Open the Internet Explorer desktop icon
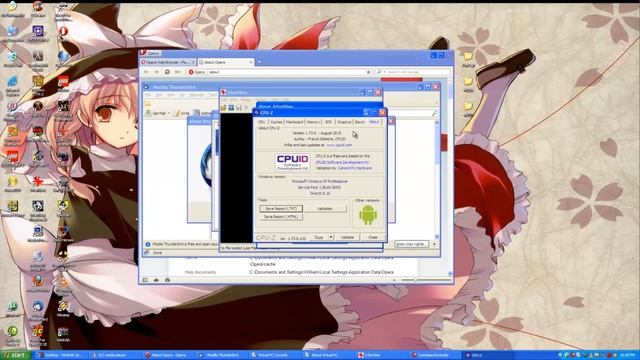 [13, 81]
